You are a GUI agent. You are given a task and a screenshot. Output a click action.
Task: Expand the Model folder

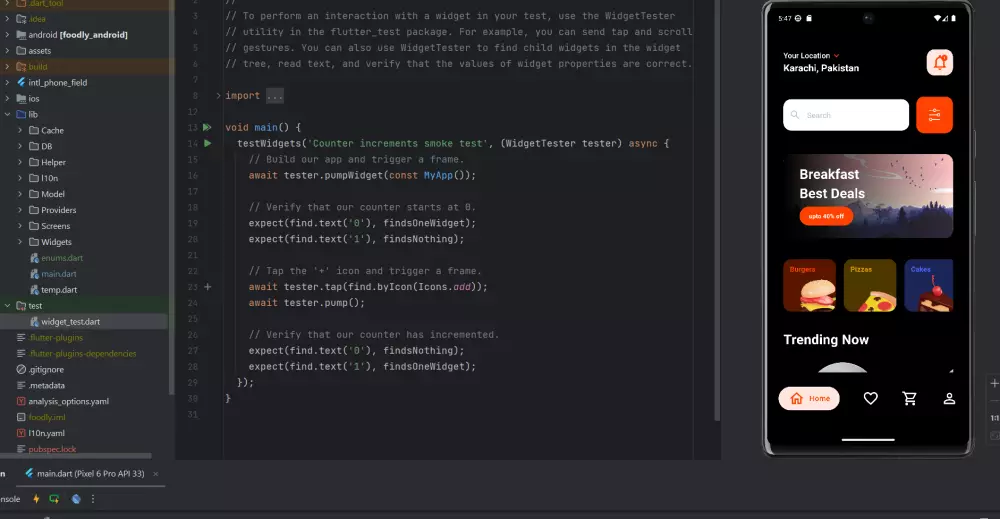point(20,194)
